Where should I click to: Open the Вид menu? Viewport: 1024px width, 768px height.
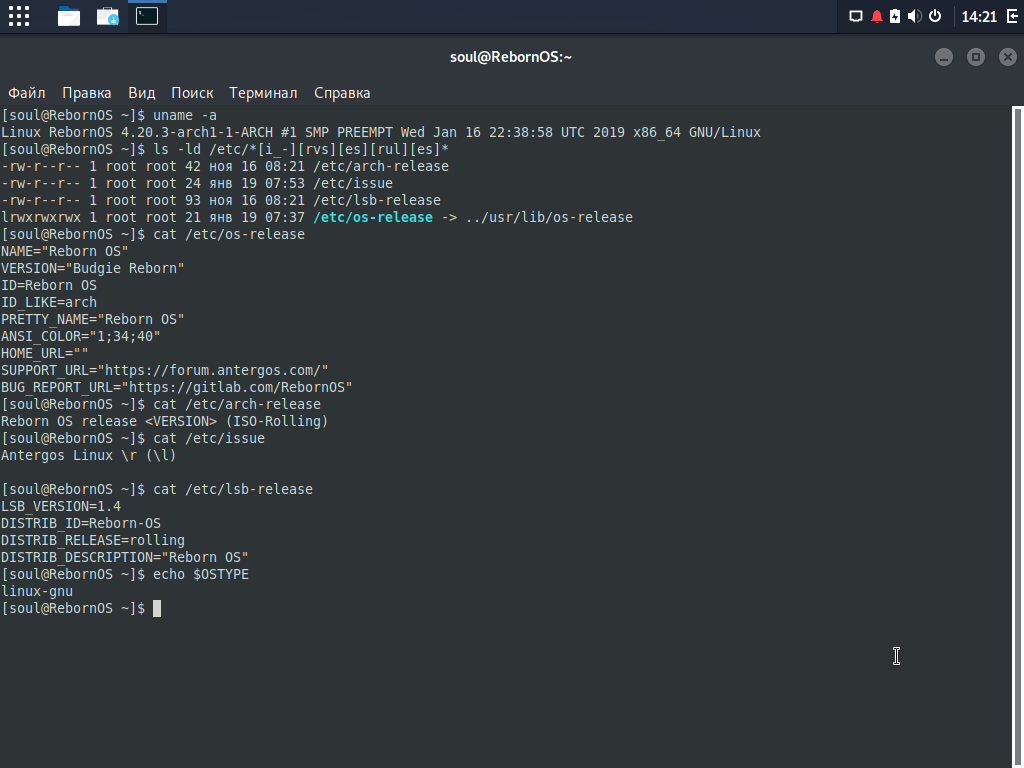(142, 93)
